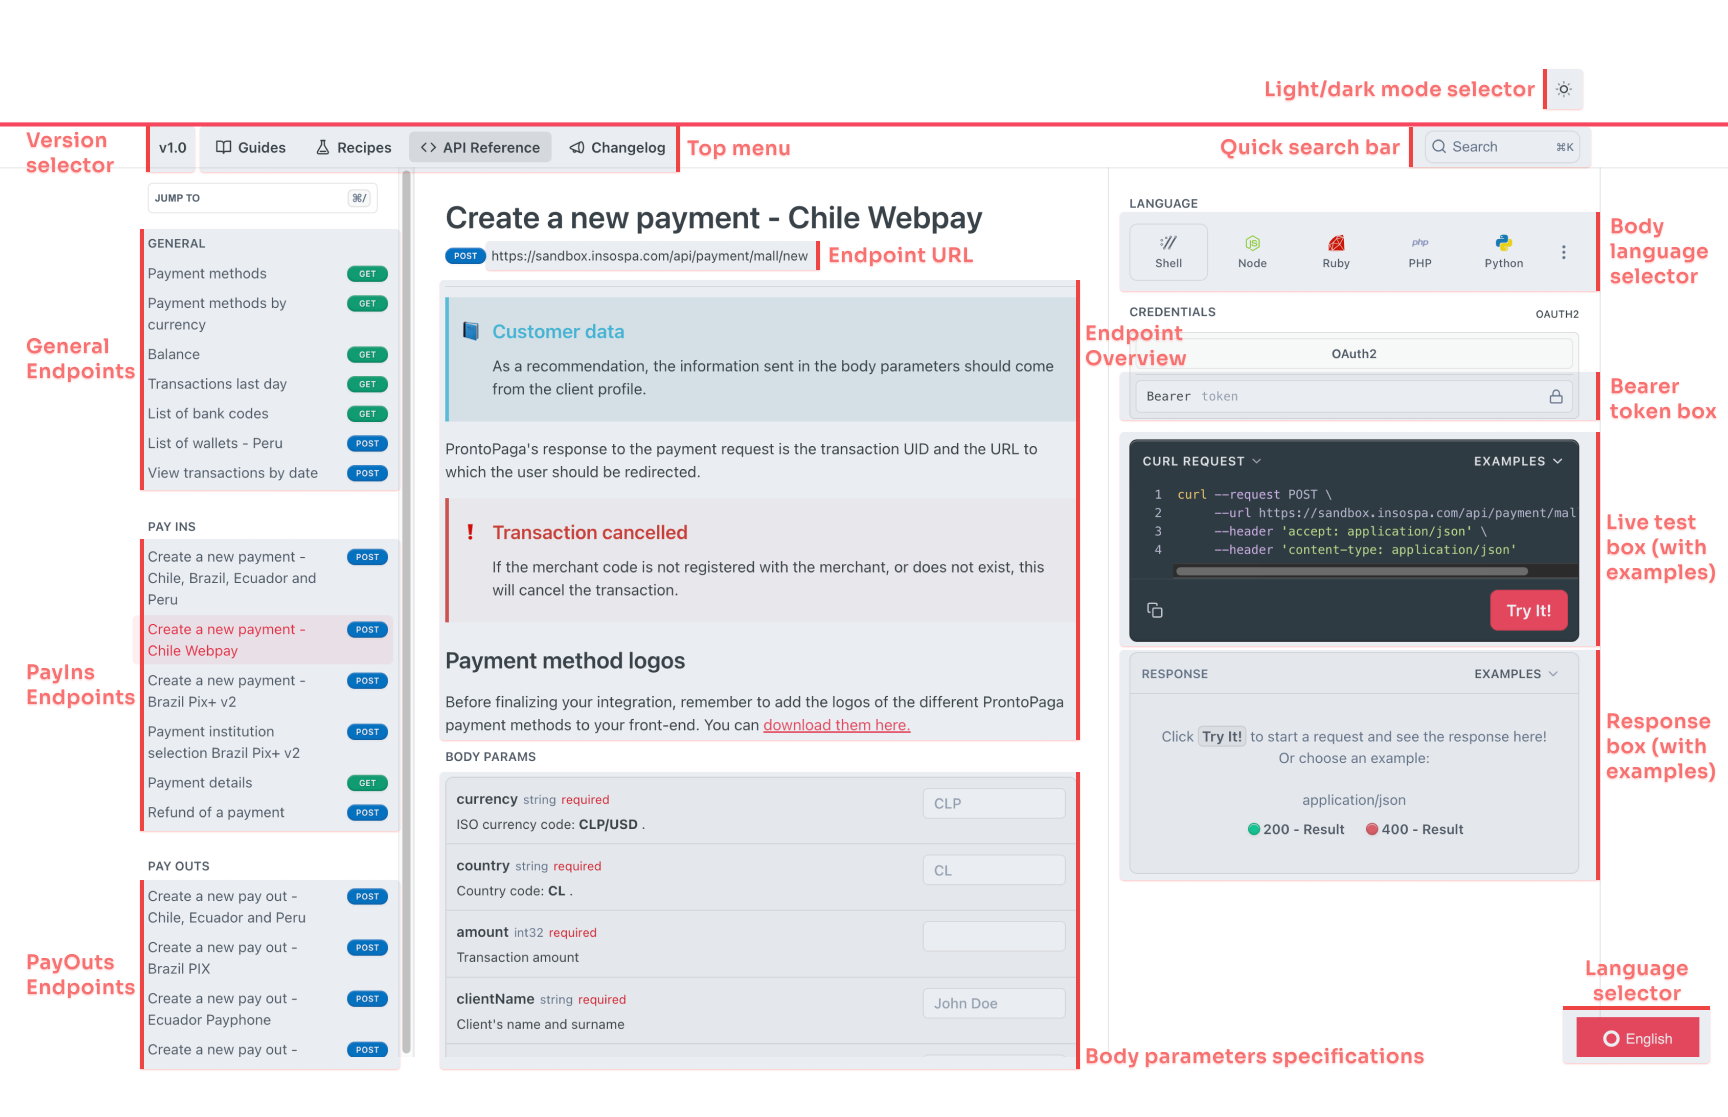Open Examples dropdown in Response box
The image size is (1728, 1117).
(x=1516, y=674)
